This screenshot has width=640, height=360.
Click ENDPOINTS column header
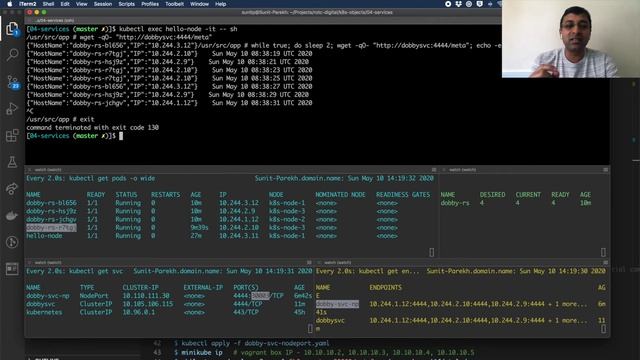coord(385,287)
